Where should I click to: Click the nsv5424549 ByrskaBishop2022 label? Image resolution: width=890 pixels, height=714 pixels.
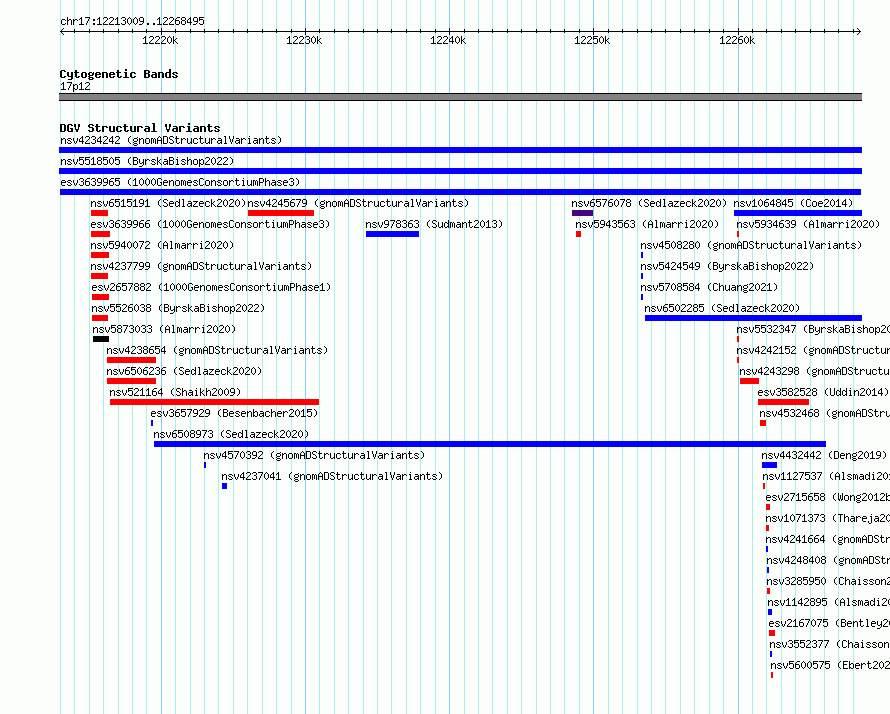727,266
